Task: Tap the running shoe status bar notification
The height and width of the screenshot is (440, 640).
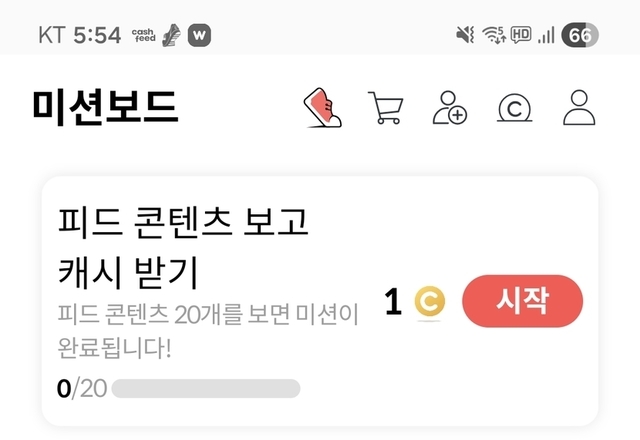Action: pyautogui.click(x=171, y=34)
